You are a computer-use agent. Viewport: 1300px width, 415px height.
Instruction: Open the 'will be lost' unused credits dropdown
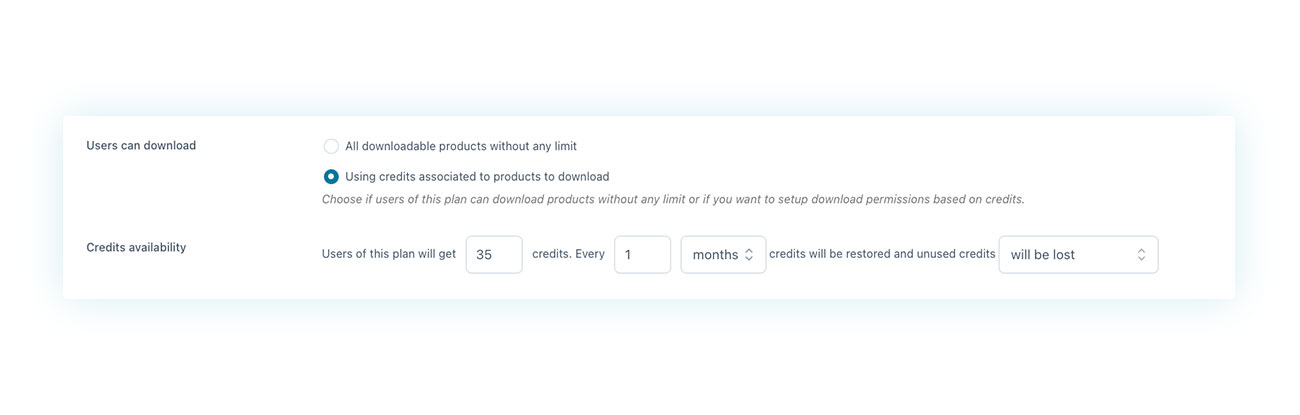tap(1078, 255)
